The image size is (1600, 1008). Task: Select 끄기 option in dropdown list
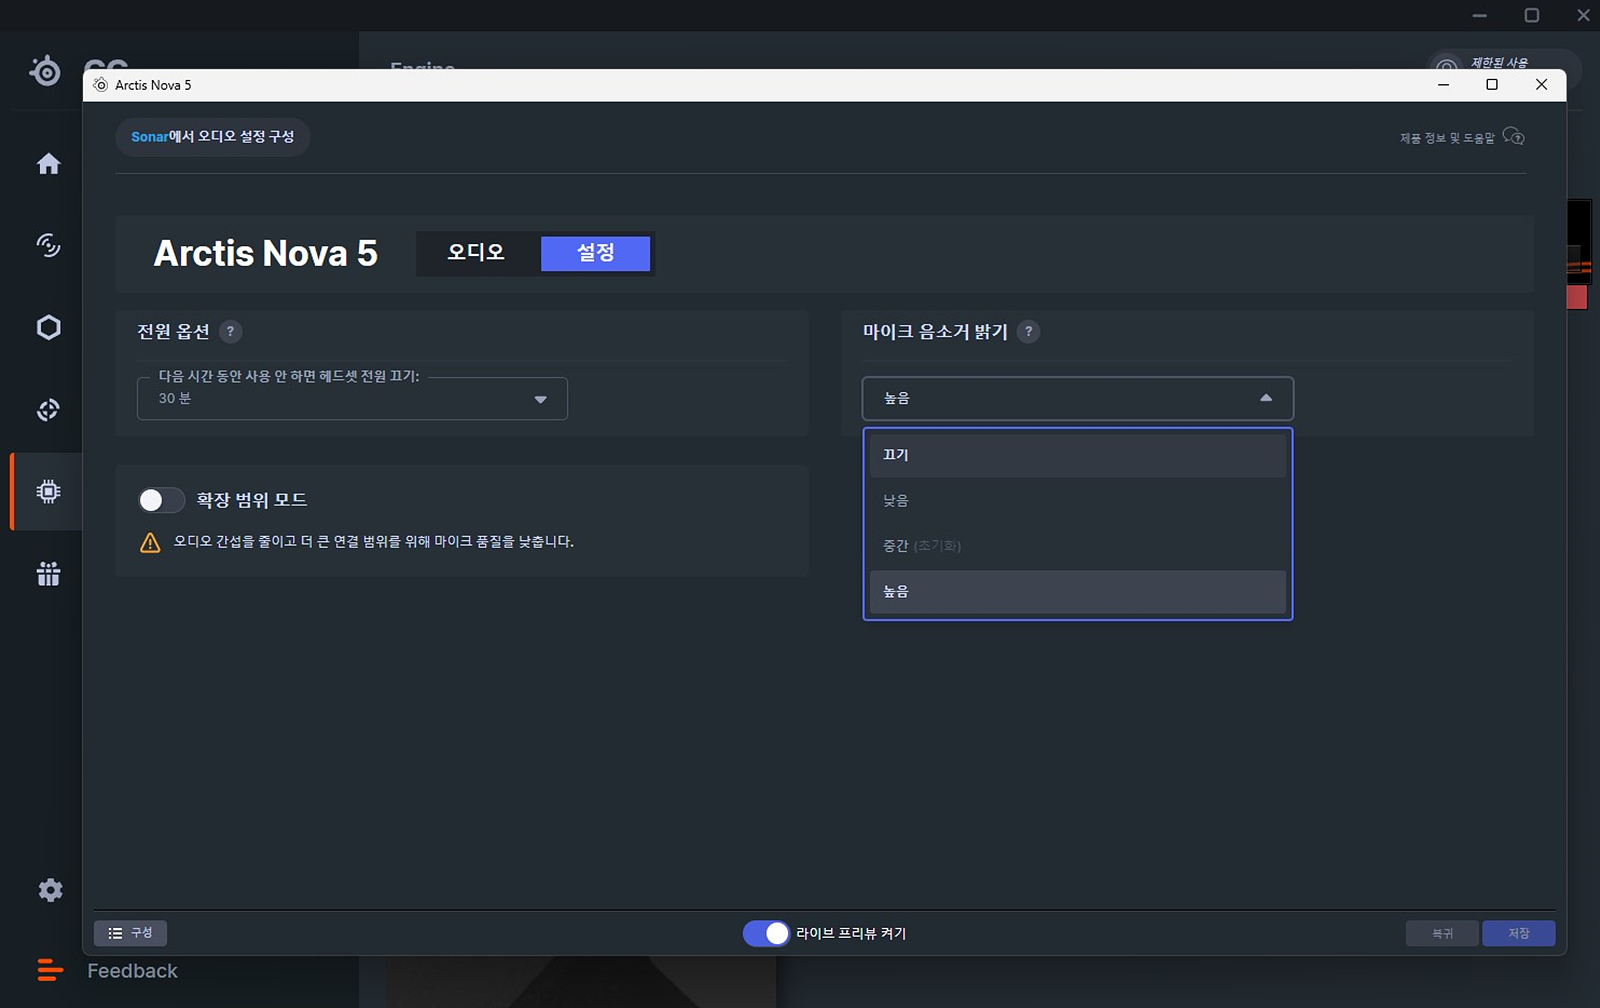coord(1078,455)
